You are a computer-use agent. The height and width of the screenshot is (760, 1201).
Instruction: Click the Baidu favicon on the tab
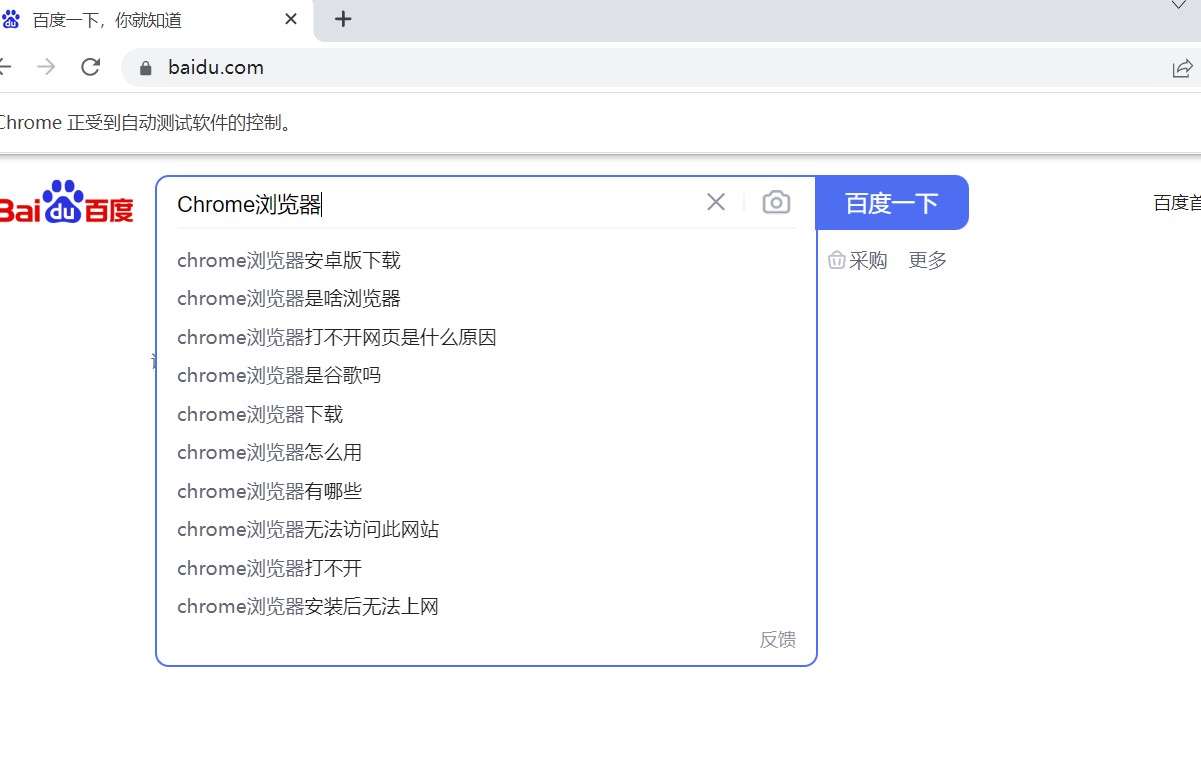point(11,19)
